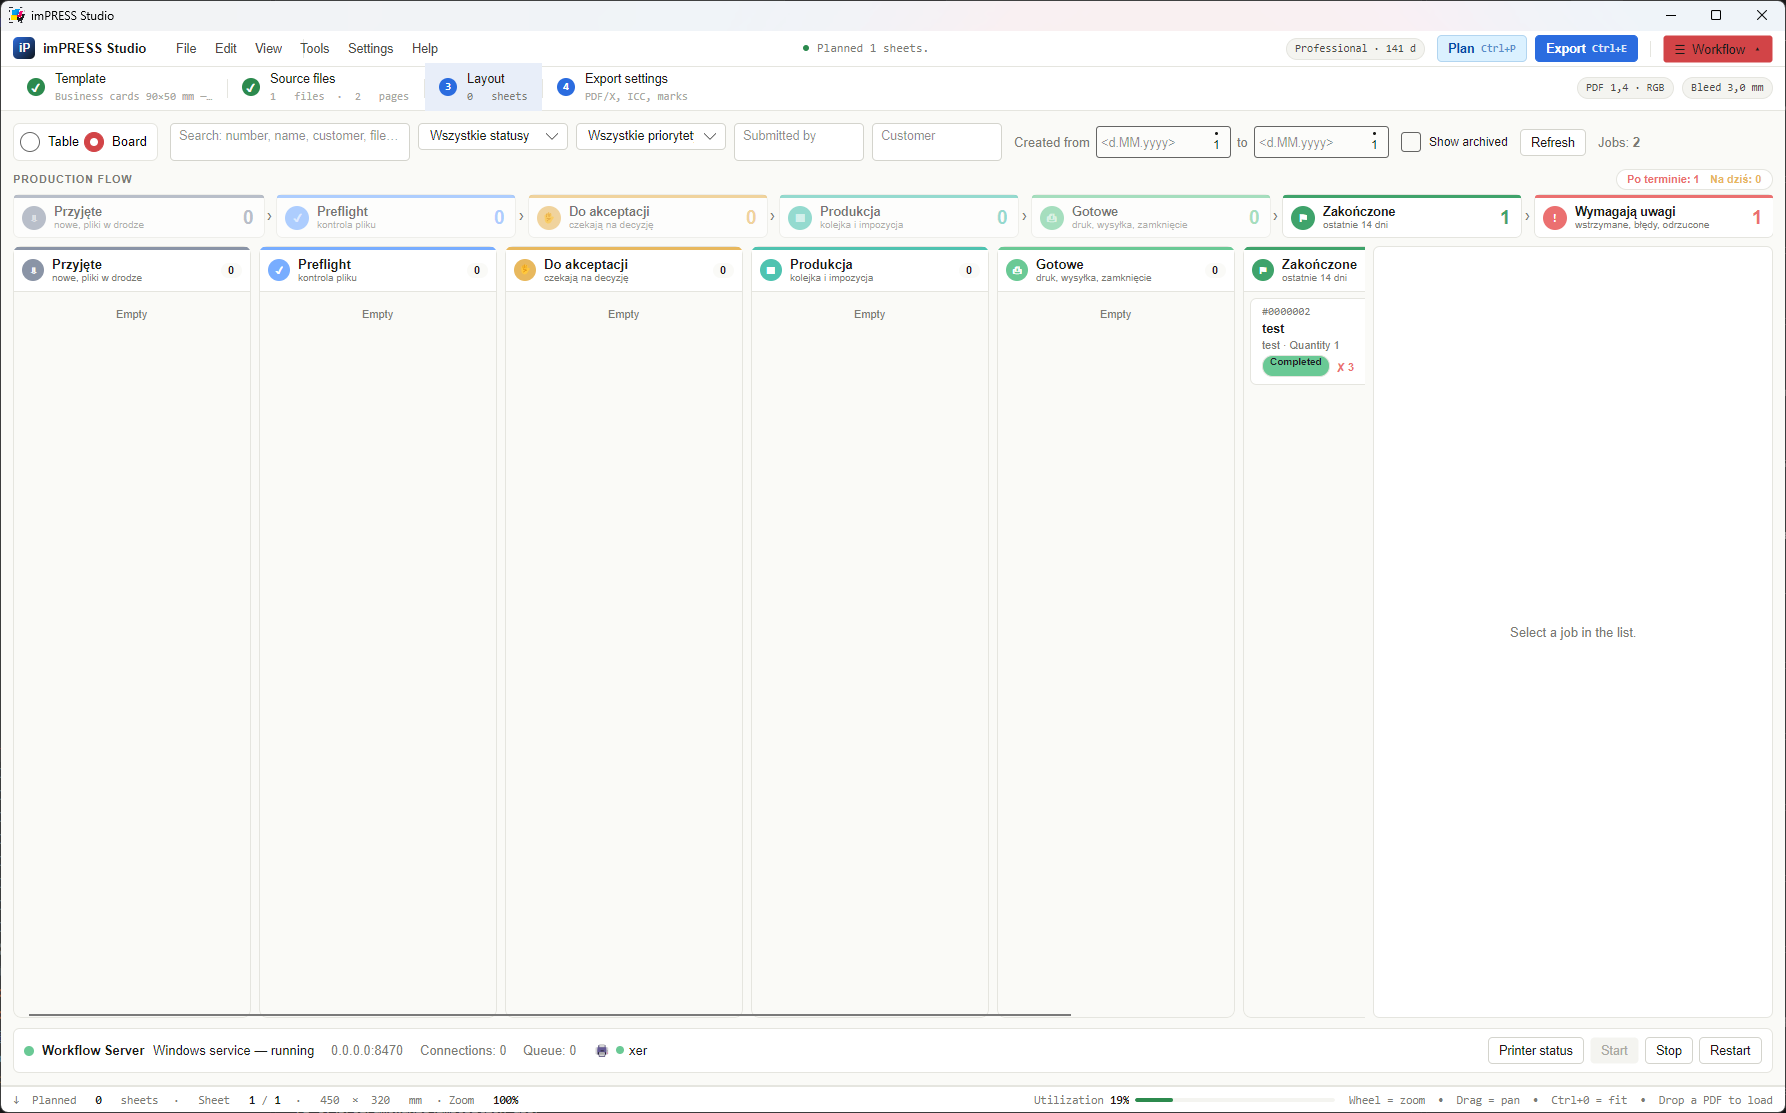Click the Plan Ctrl+P button
Viewport: 1786px width, 1113px height.
pos(1481,48)
